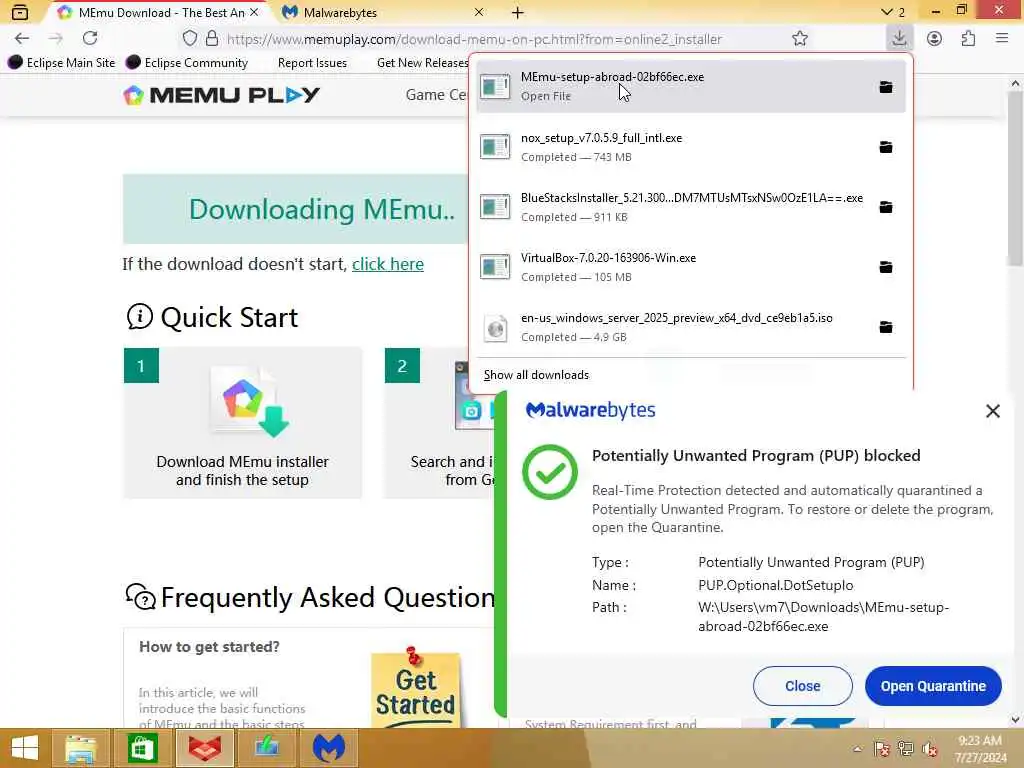Screen dimensions: 1024x768
Task: Open the red fox taskbar icon
Action: [204, 748]
